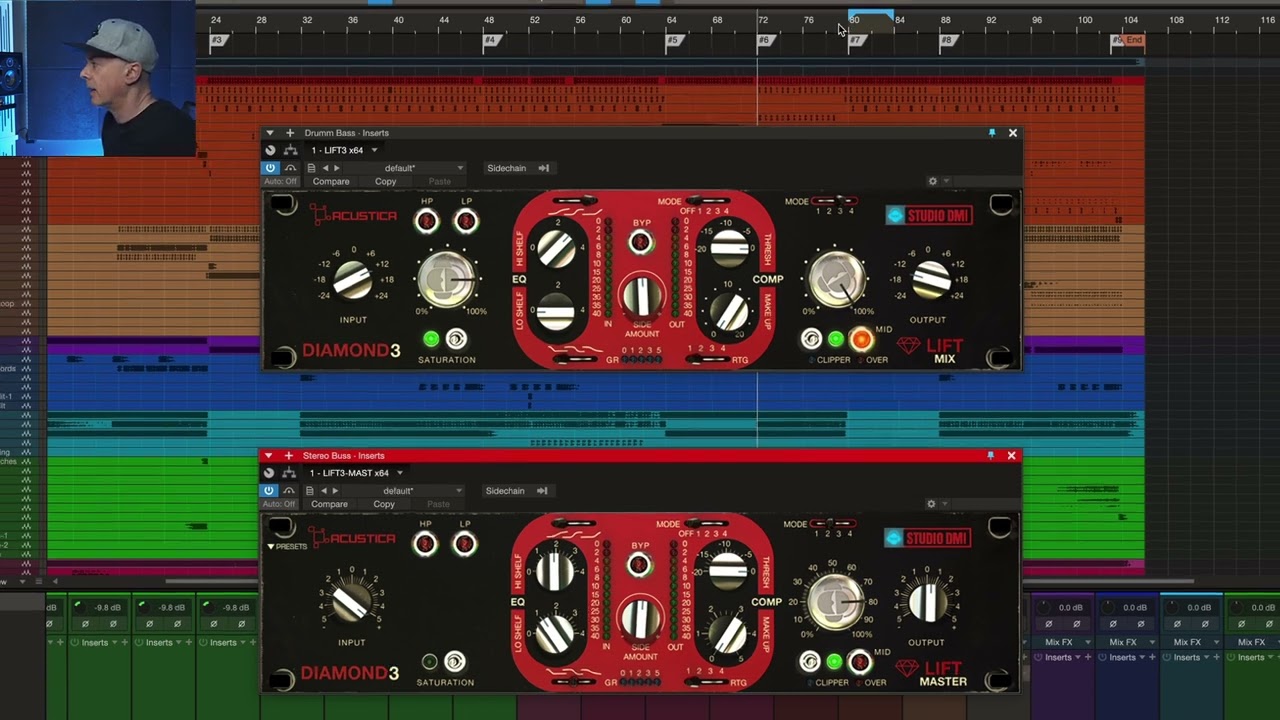Toggle LP filter button on LIFT Mix
The width and height of the screenshot is (1280, 720).
pyautogui.click(x=466, y=221)
